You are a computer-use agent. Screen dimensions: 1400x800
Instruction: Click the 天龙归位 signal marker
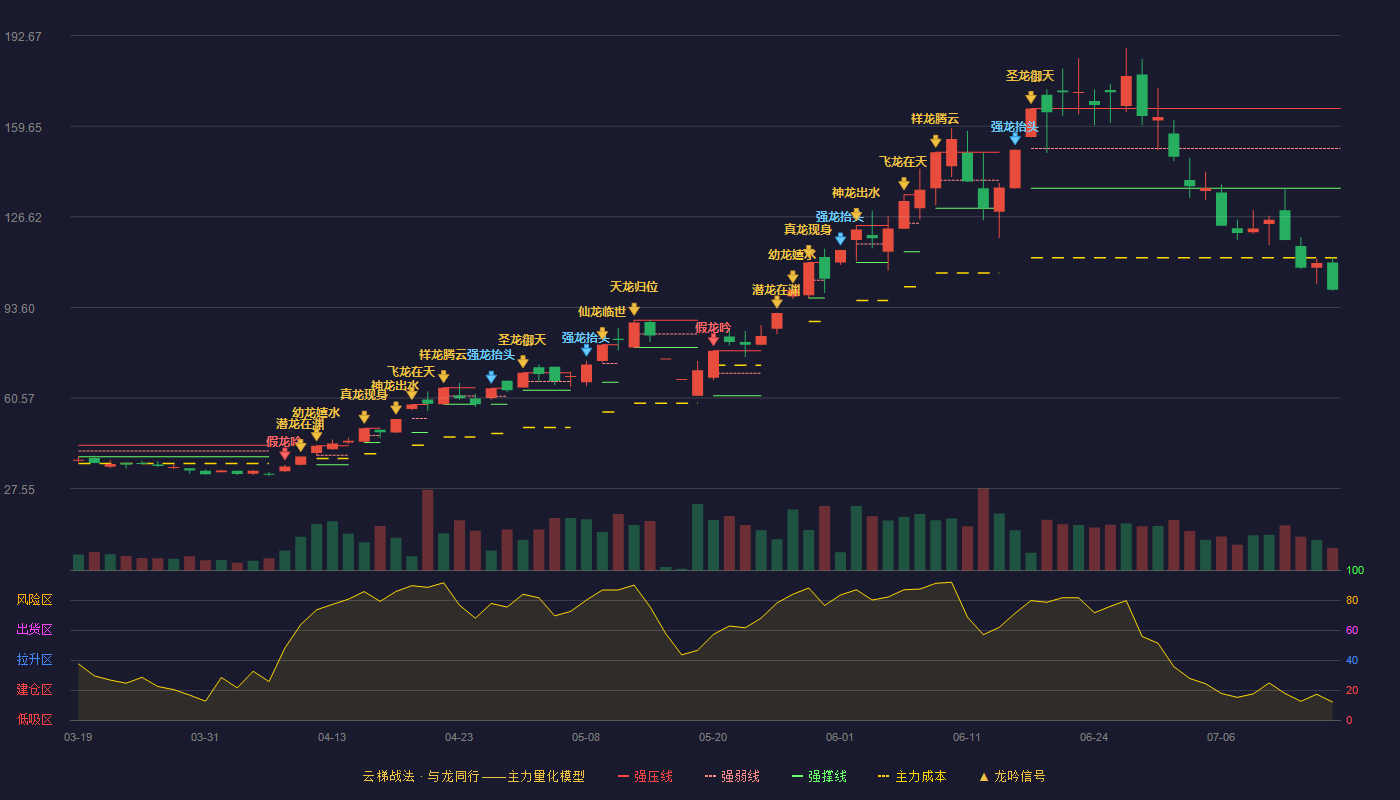coord(634,287)
